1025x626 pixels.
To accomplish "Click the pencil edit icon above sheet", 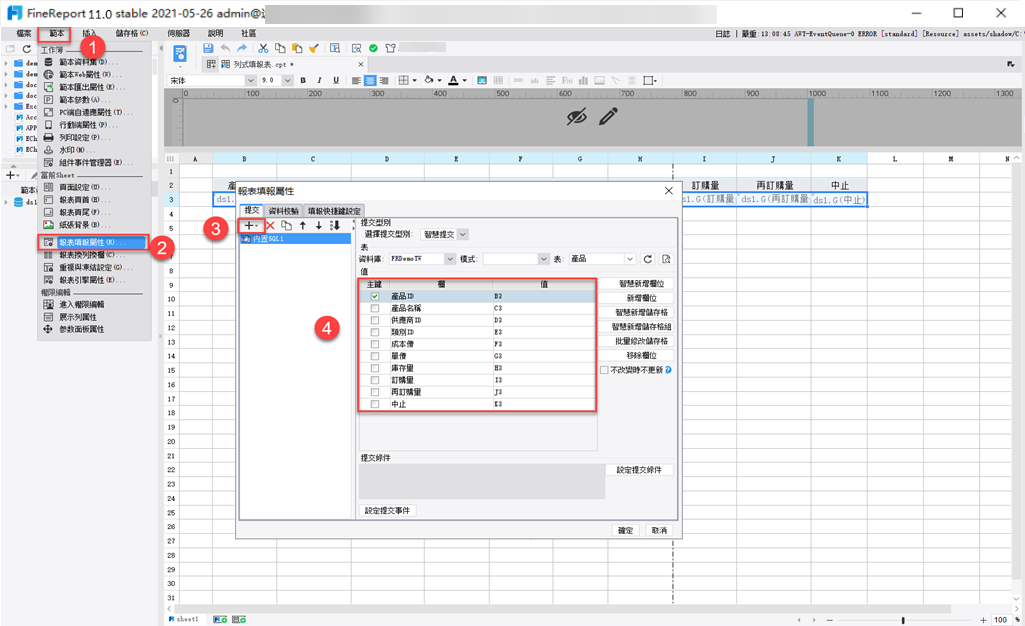I will (x=608, y=117).
